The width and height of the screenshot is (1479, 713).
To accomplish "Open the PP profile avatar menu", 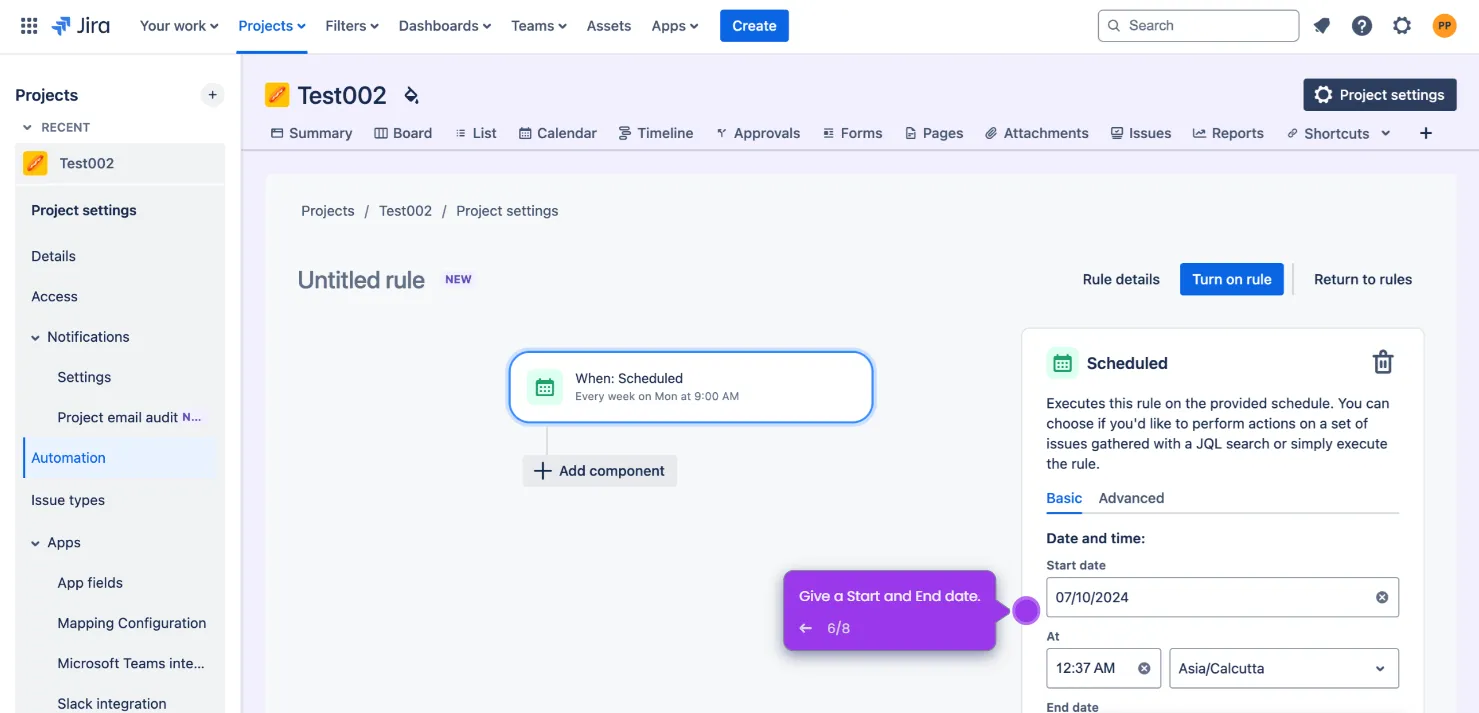I will click(1444, 25).
